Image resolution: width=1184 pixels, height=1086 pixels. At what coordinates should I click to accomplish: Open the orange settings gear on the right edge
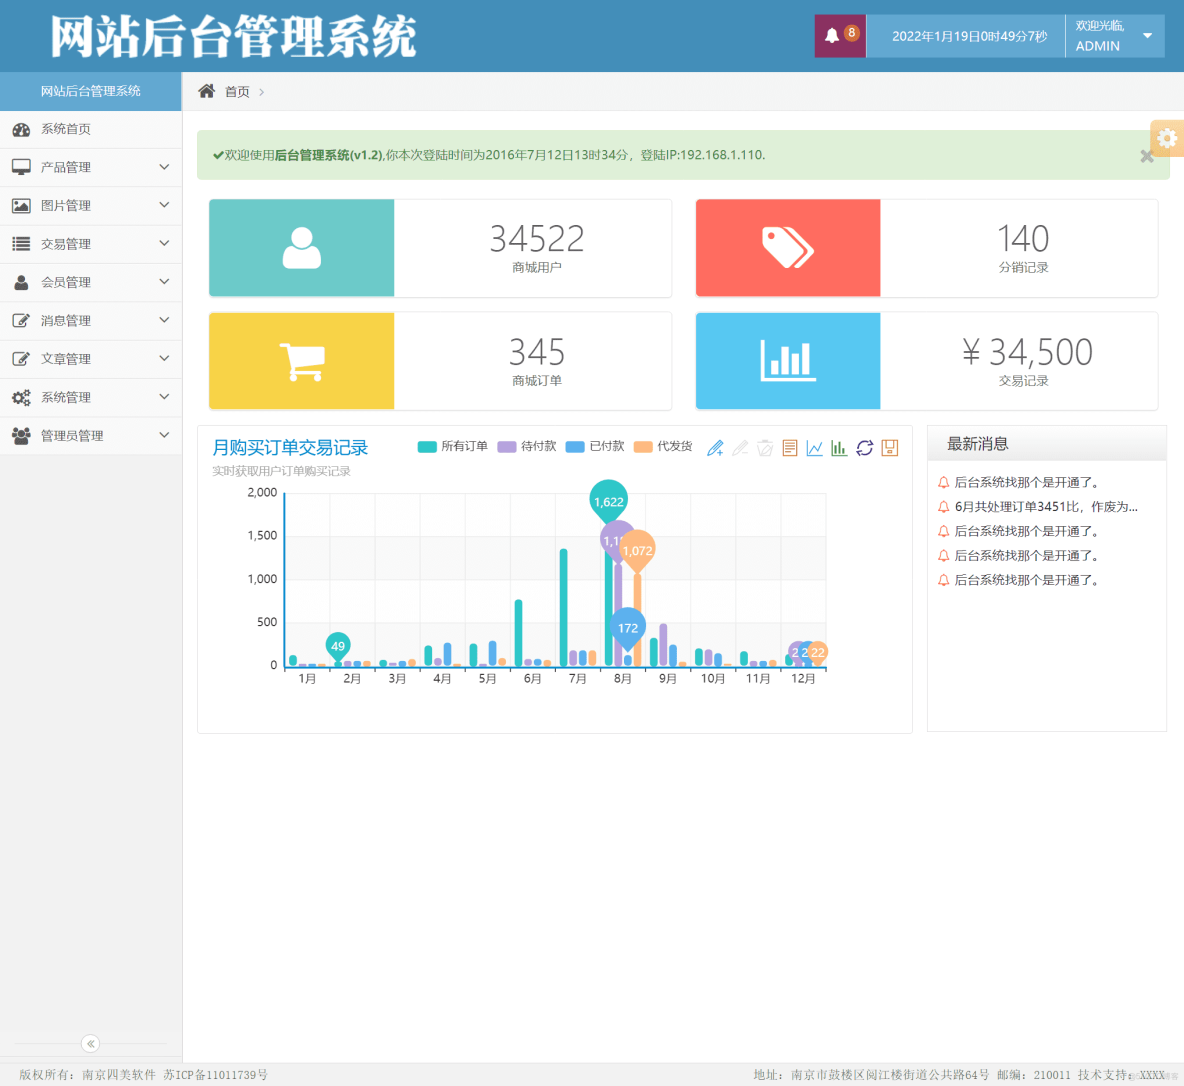pyautogui.click(x=1166, y=138)
